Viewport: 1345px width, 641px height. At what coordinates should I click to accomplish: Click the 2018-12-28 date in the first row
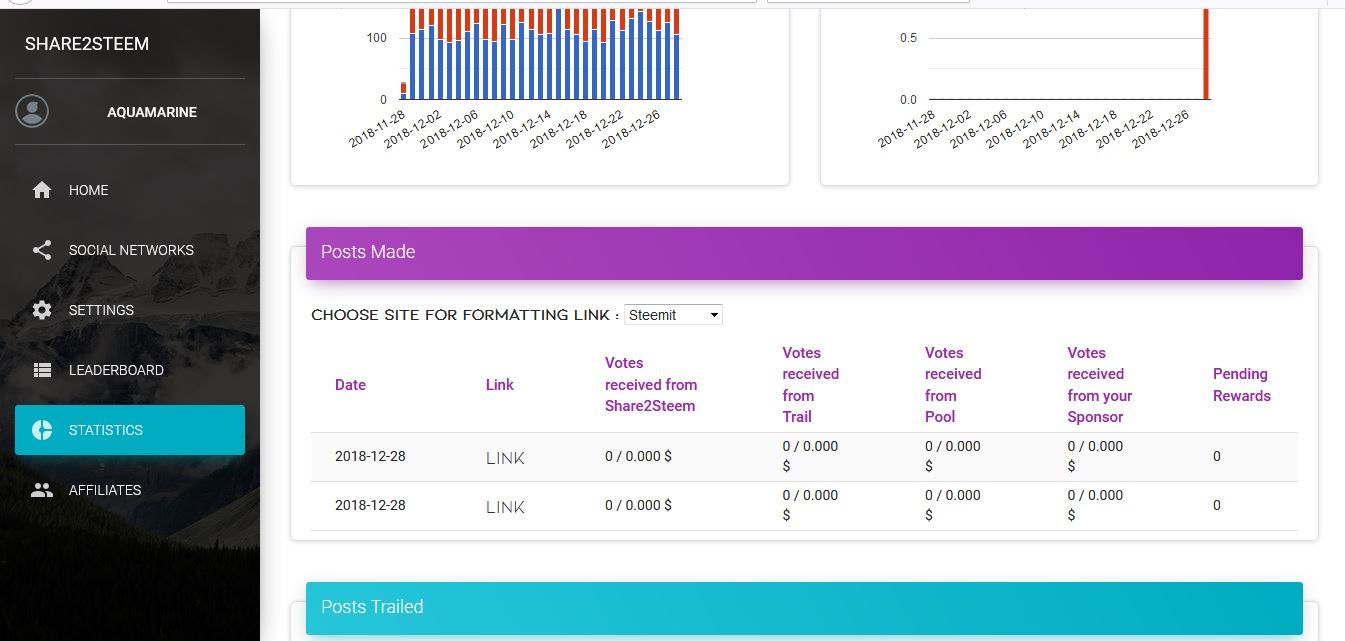click(x=370, y=457)
